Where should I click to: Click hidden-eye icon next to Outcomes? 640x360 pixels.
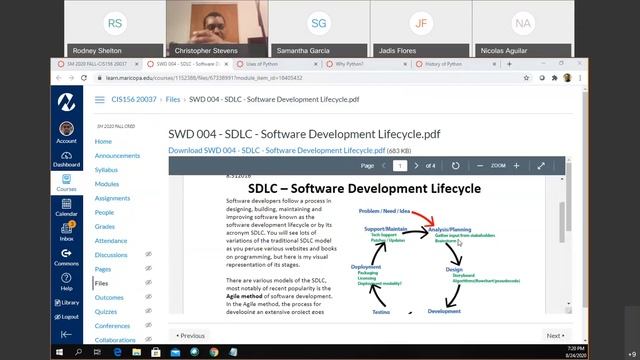tap(149, 297)
